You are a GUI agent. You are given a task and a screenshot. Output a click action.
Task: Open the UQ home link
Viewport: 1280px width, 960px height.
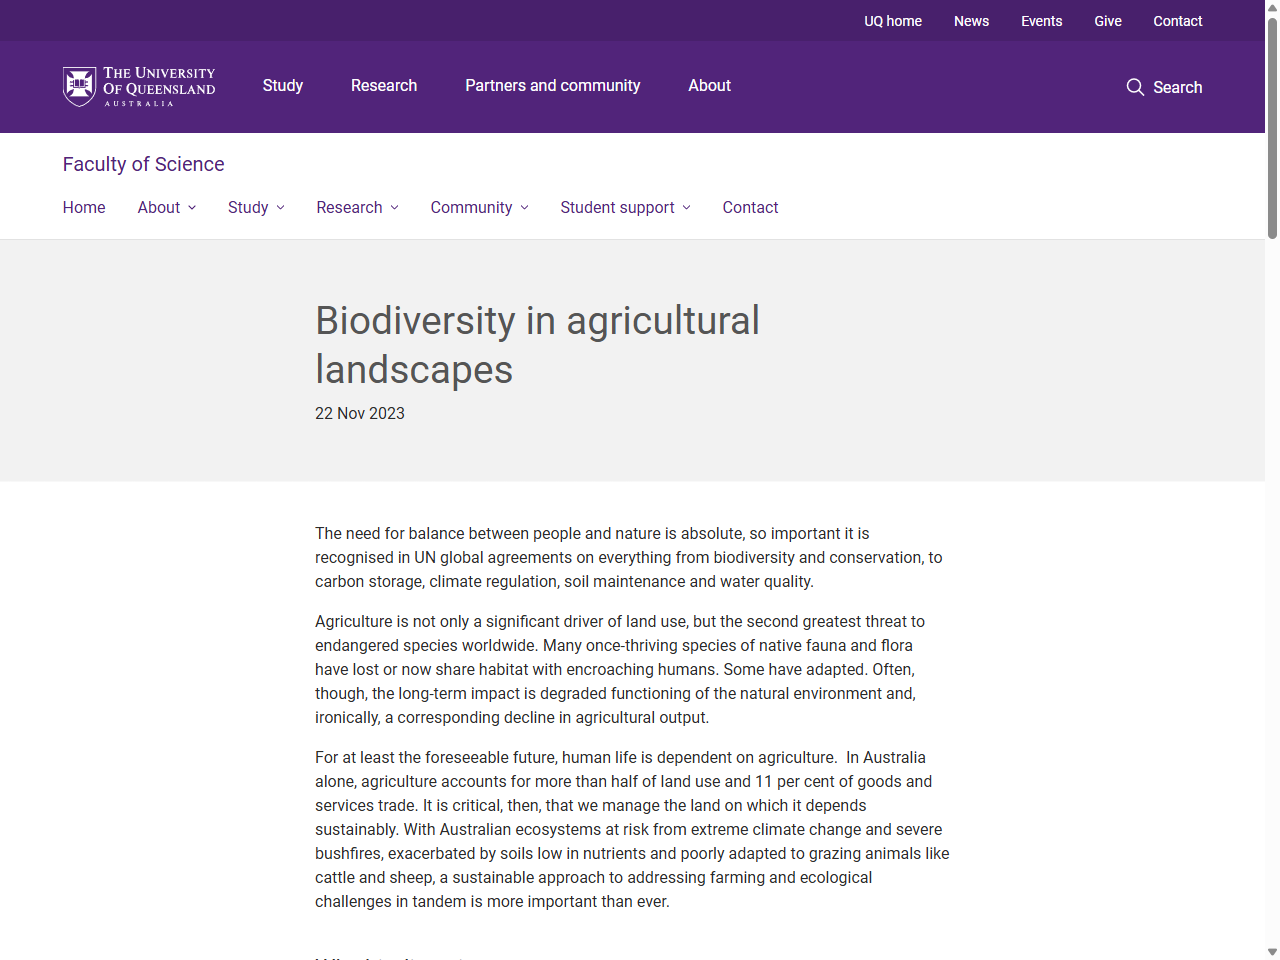(x=893, y=21)
